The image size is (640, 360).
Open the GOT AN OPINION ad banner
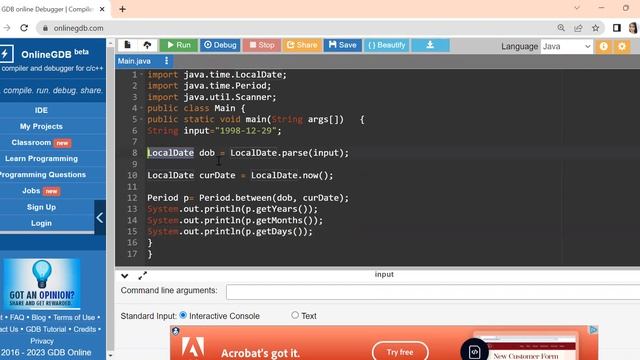coord(42,284)
